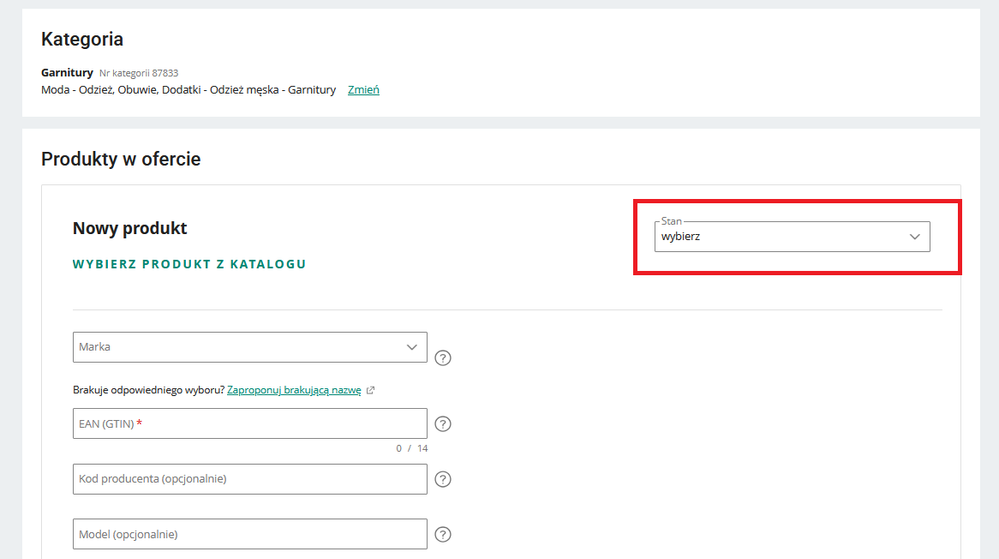Image resolution: width=999 pixels, height=559 pixels.
Task: Click the 0 / 14 character counter
Action: [x=411, y=448]
